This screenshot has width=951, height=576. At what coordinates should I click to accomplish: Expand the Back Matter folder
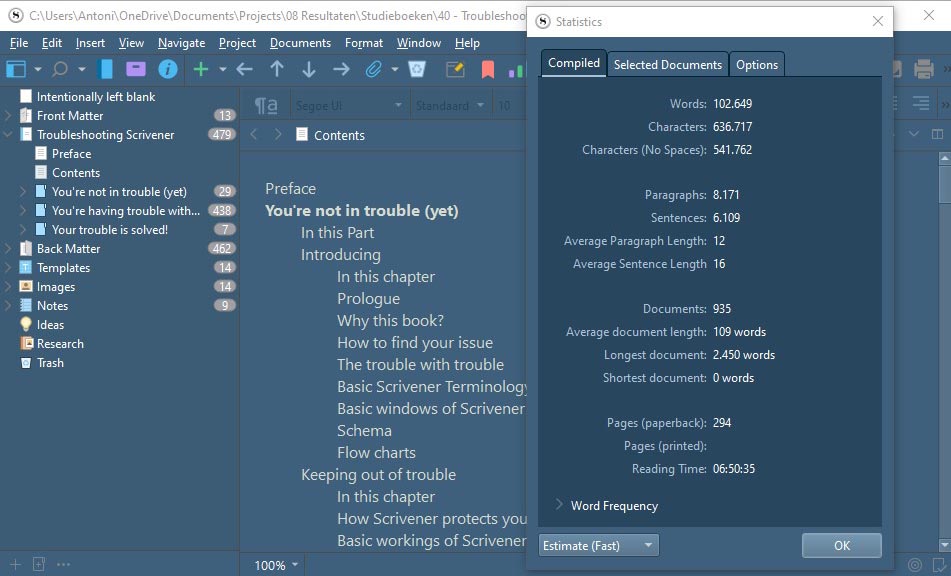(8, 248)
